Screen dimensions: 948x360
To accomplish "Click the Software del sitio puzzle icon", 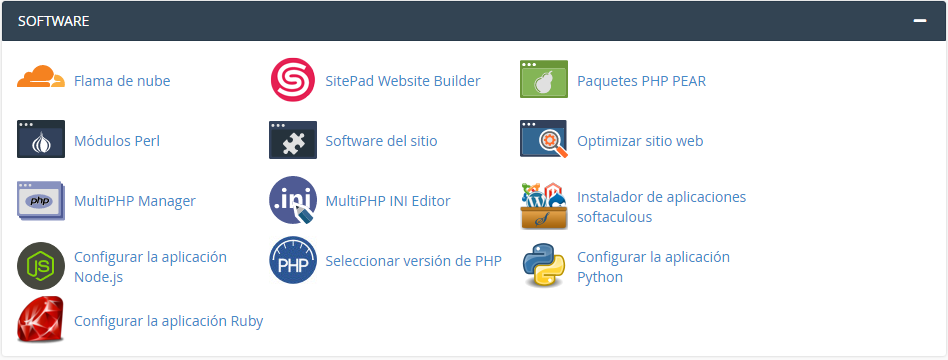I will (293, 140).
